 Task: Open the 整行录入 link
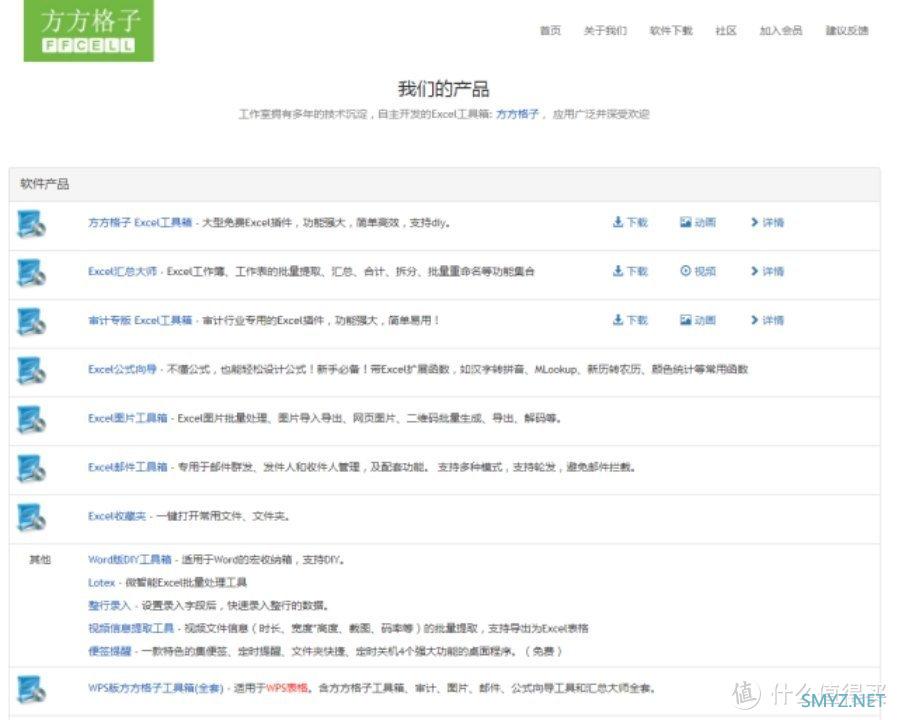[x=109, y=605]
